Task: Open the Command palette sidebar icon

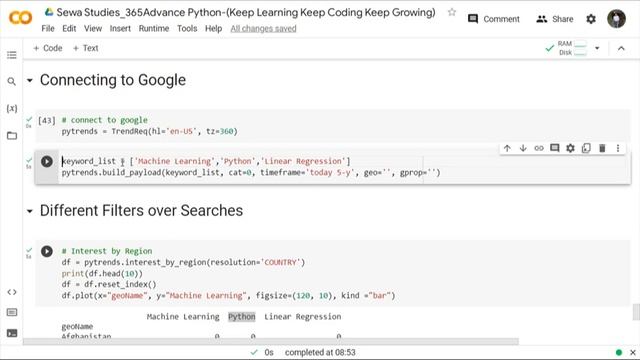Action: tap(12, 313)
